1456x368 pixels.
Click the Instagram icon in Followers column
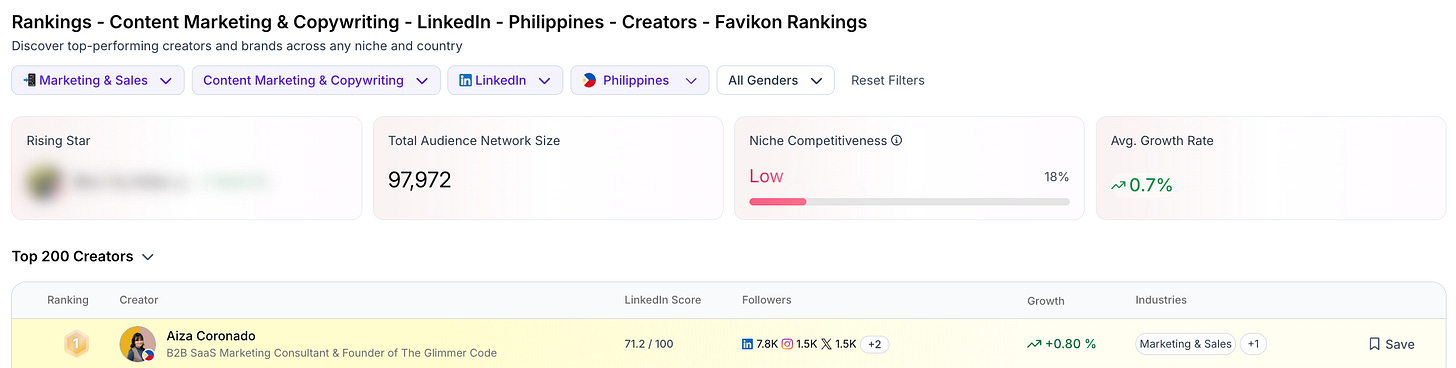pyautogui.click(x=787, y=344)
